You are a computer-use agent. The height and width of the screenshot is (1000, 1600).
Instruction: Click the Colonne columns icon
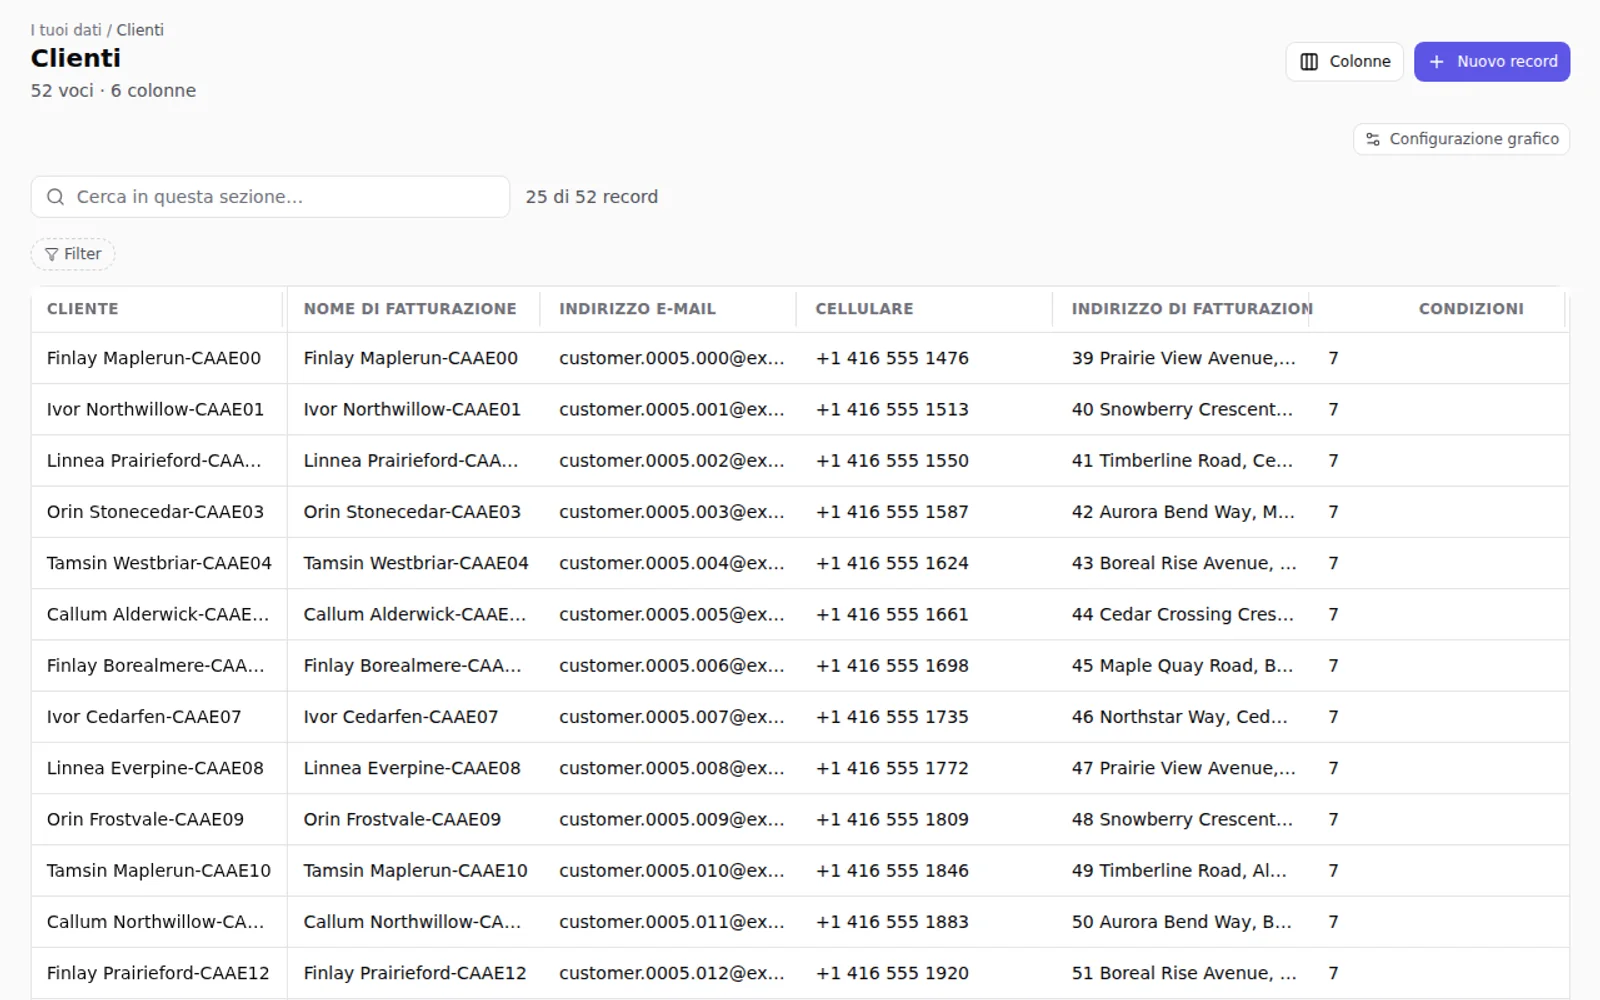click(1309, 62)
